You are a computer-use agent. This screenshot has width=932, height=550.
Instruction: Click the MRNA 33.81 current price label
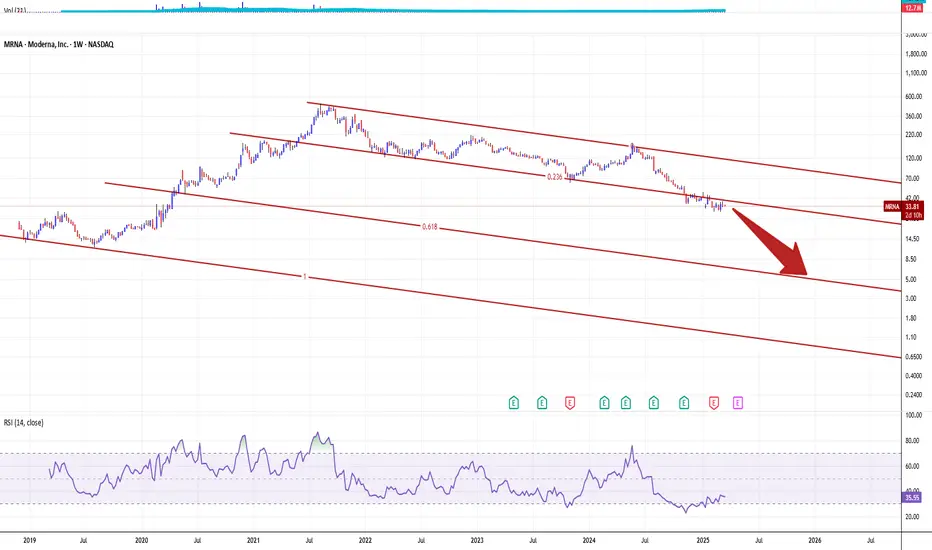click(903, 206)
